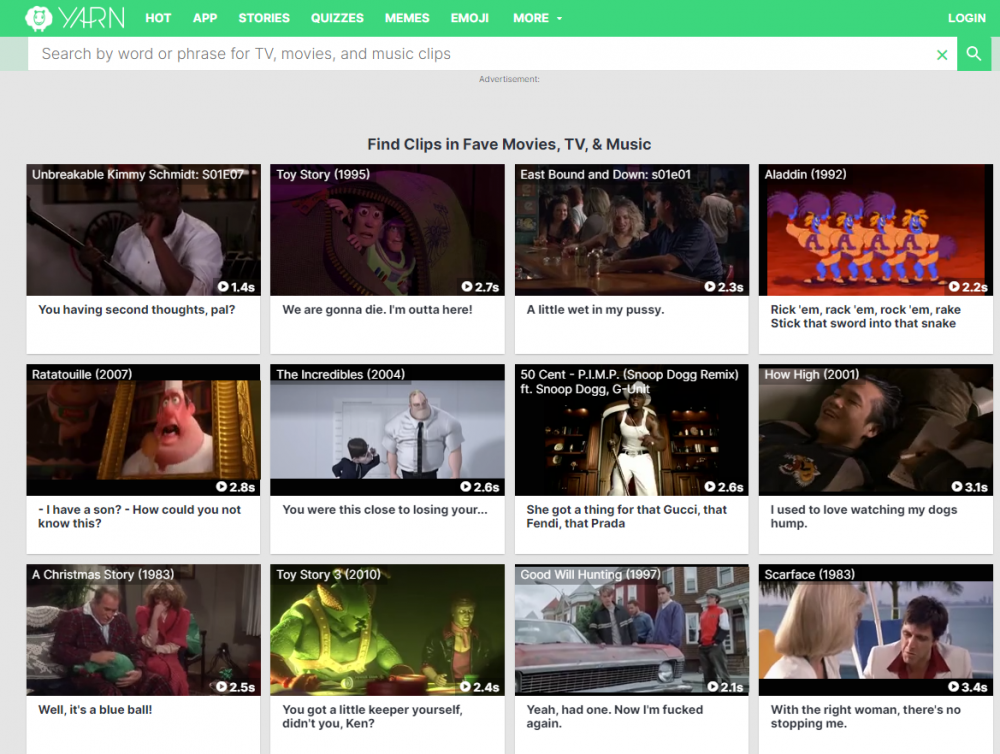The image size is (1000, 754).
Task: Click caption "Rick 'em, rack 'em, rock 'em, rake"
Action: pyautogui.click(x=865, y=309)
